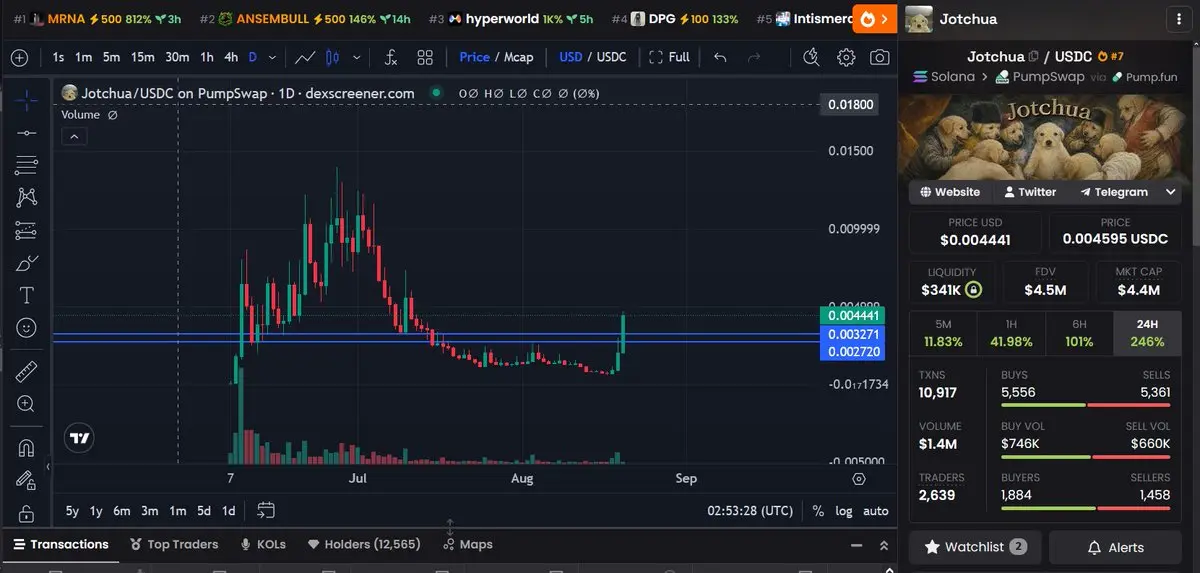Open the indicators fx menu

[391, 58]
